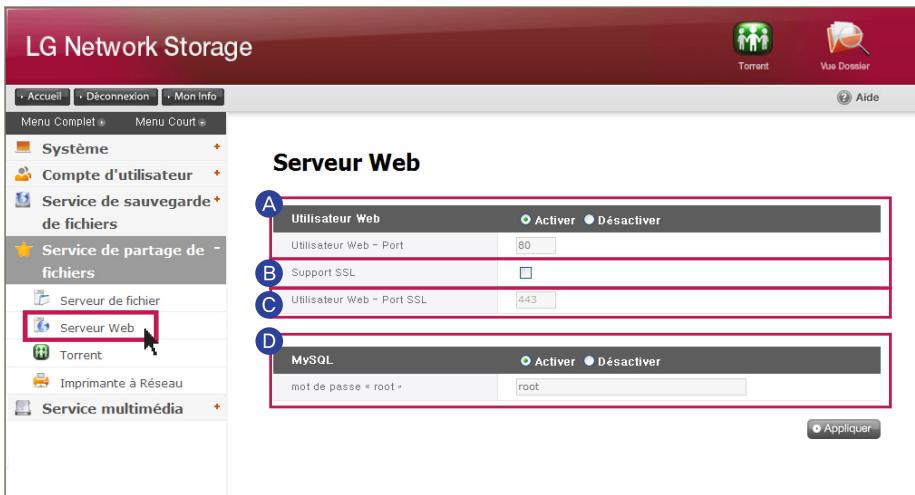This screenshot has width=915, height=495.
Task: Click the Serveur de fichier document icon
Action: point(41,298)
